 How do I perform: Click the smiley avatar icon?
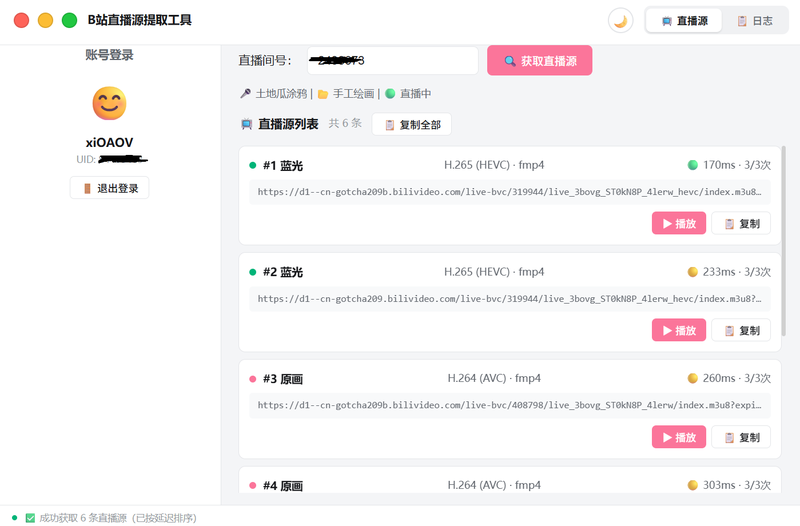tap(109, 104)
